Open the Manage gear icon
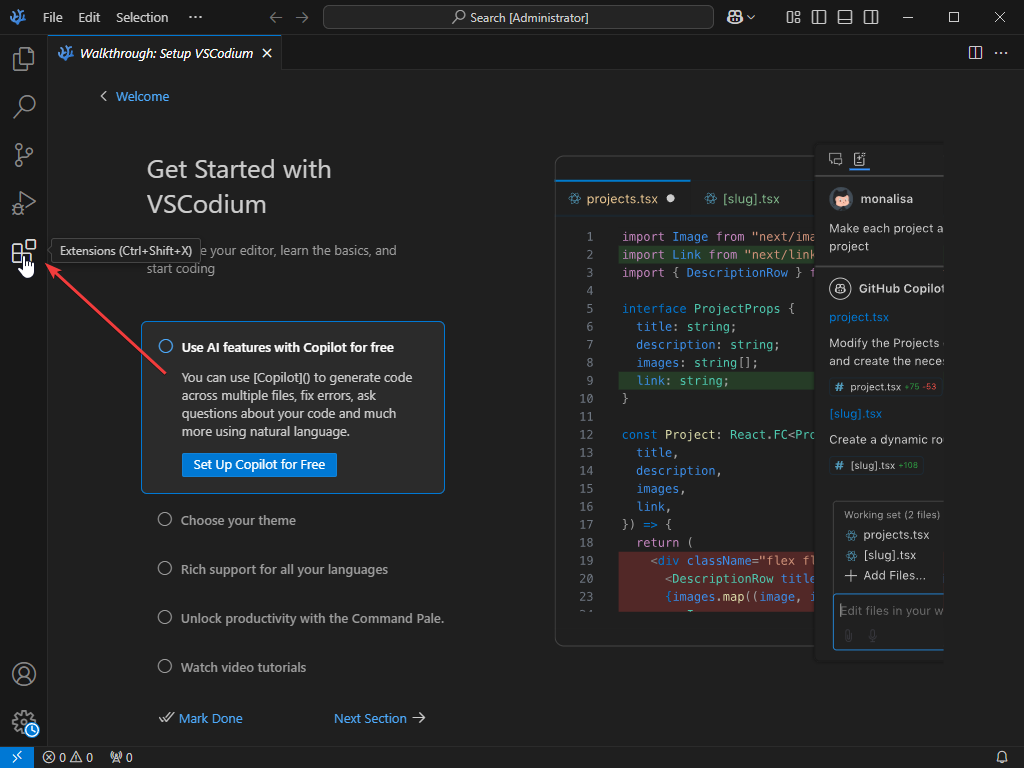The image size is (1024, 768). point(24,722)
